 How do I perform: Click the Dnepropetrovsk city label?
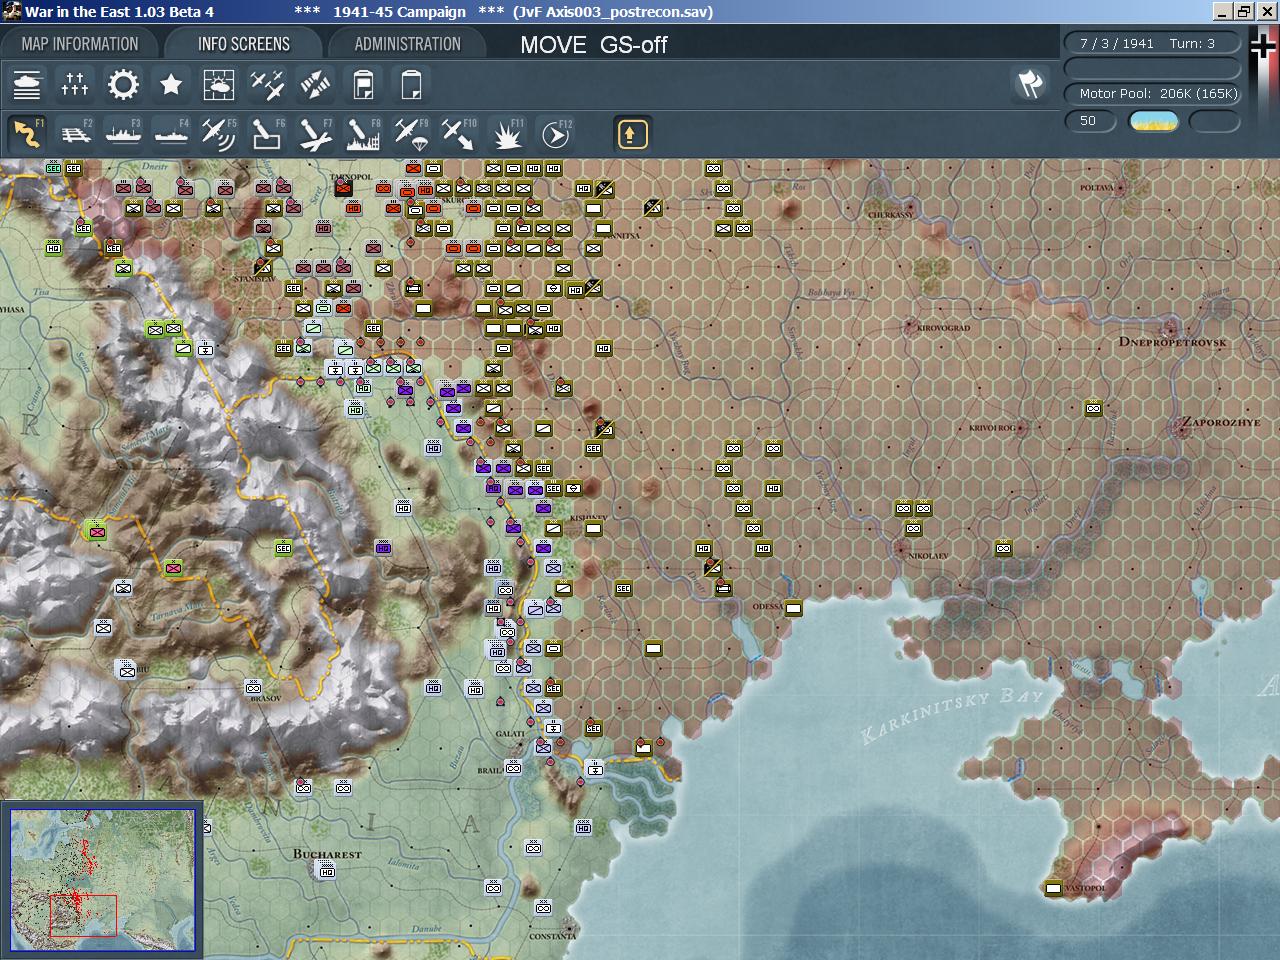point(1173,342)
